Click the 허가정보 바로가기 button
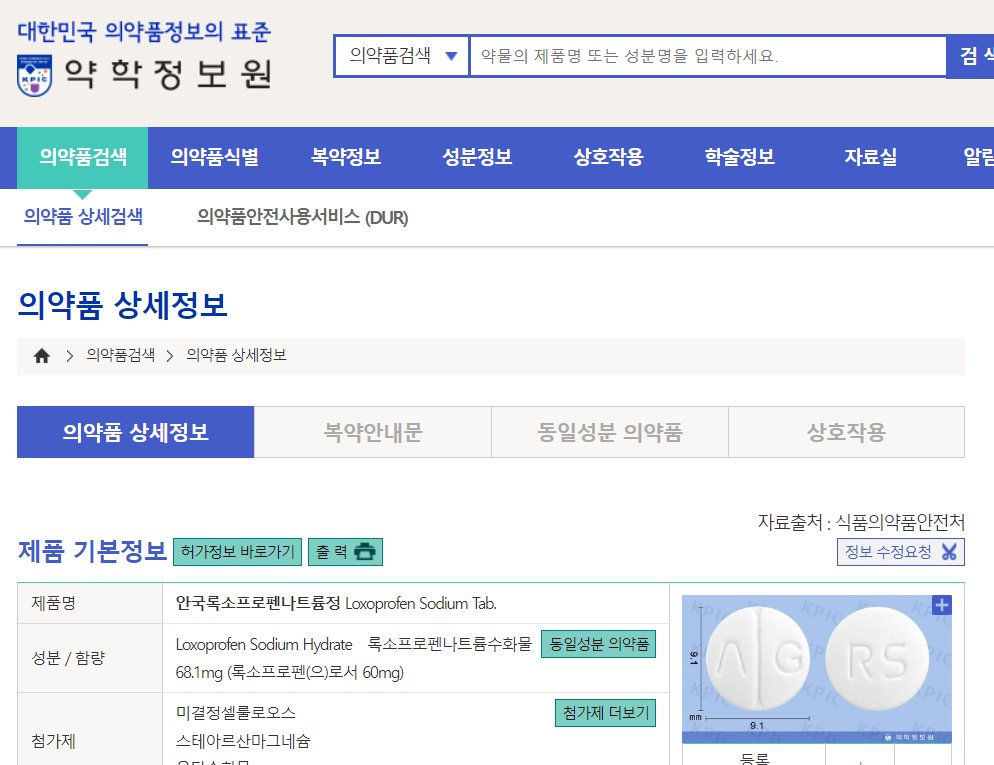Image resolution: width=994 pixels, height=765 pixels. click(x=237, y=551)
